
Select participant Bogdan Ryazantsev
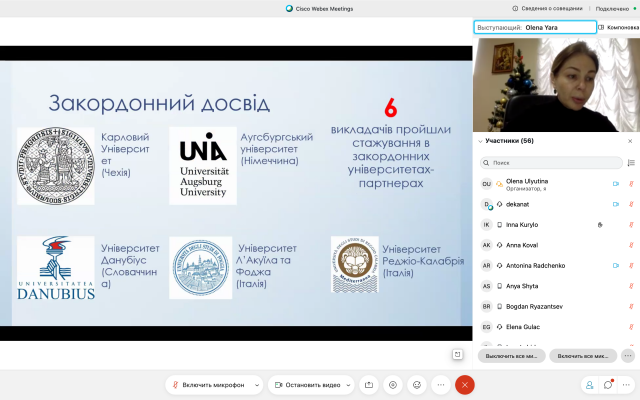(x=557, y=306)
